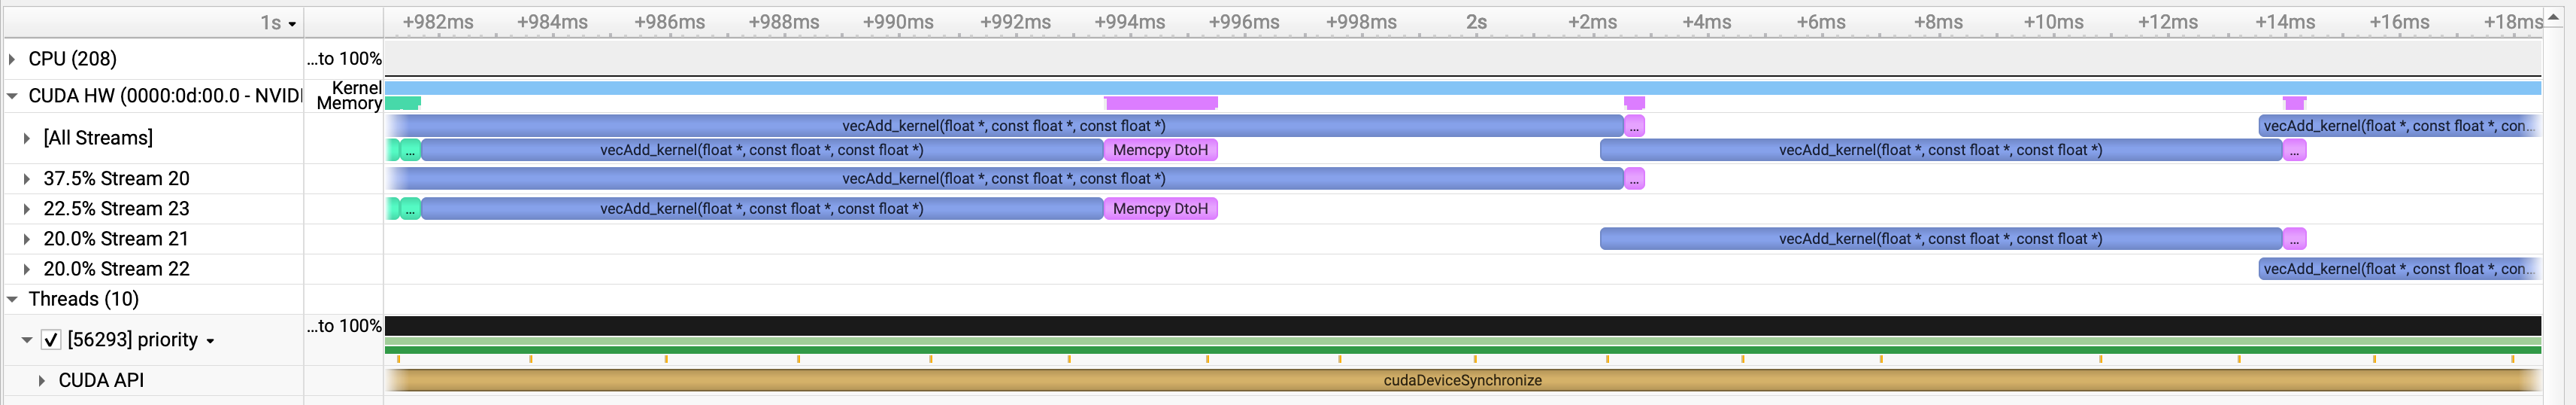The width and height of the screenshot is (2576, 405).
Task: Click the scroll-up arrow at top right
Action: [x=2553, y=18]
